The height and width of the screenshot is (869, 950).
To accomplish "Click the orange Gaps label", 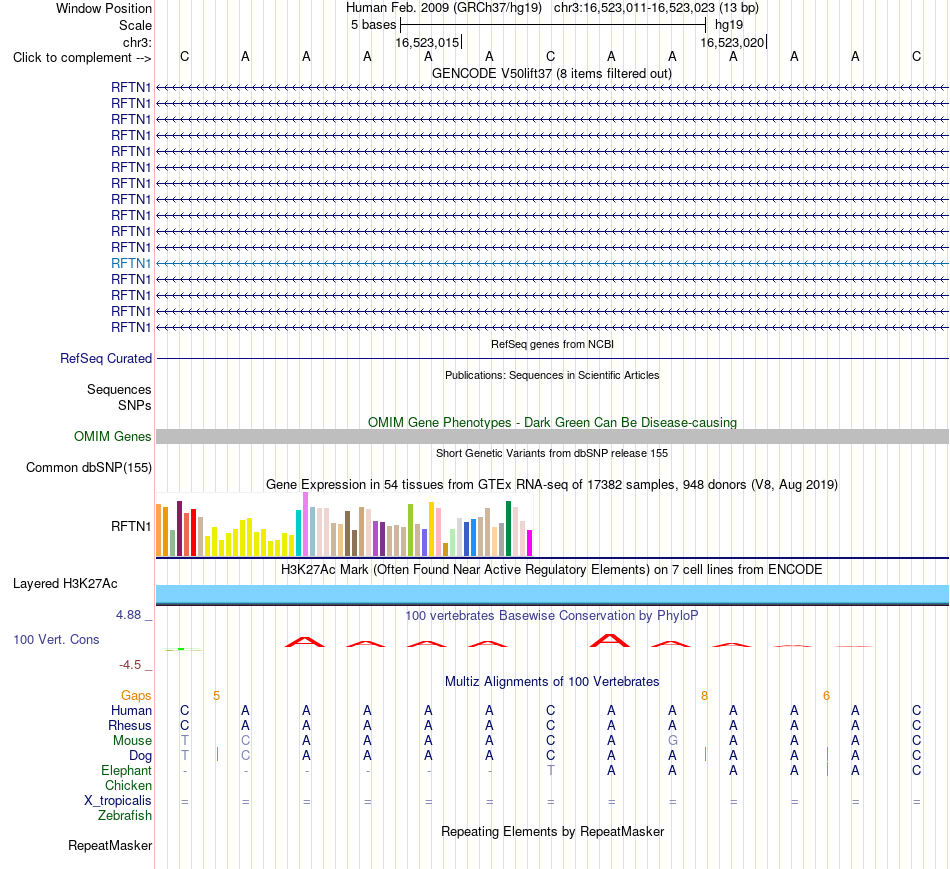I will 136,696.
